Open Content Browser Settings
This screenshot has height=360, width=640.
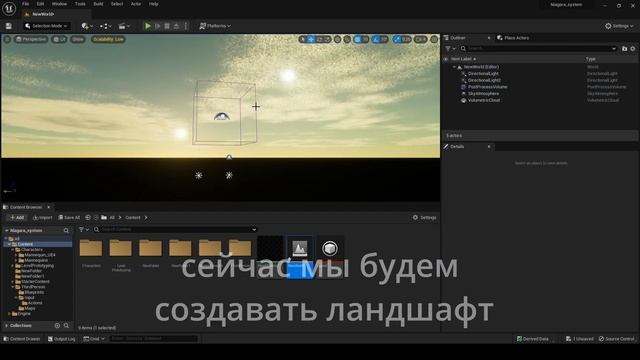pyautogui.click(x=424, y=218)
